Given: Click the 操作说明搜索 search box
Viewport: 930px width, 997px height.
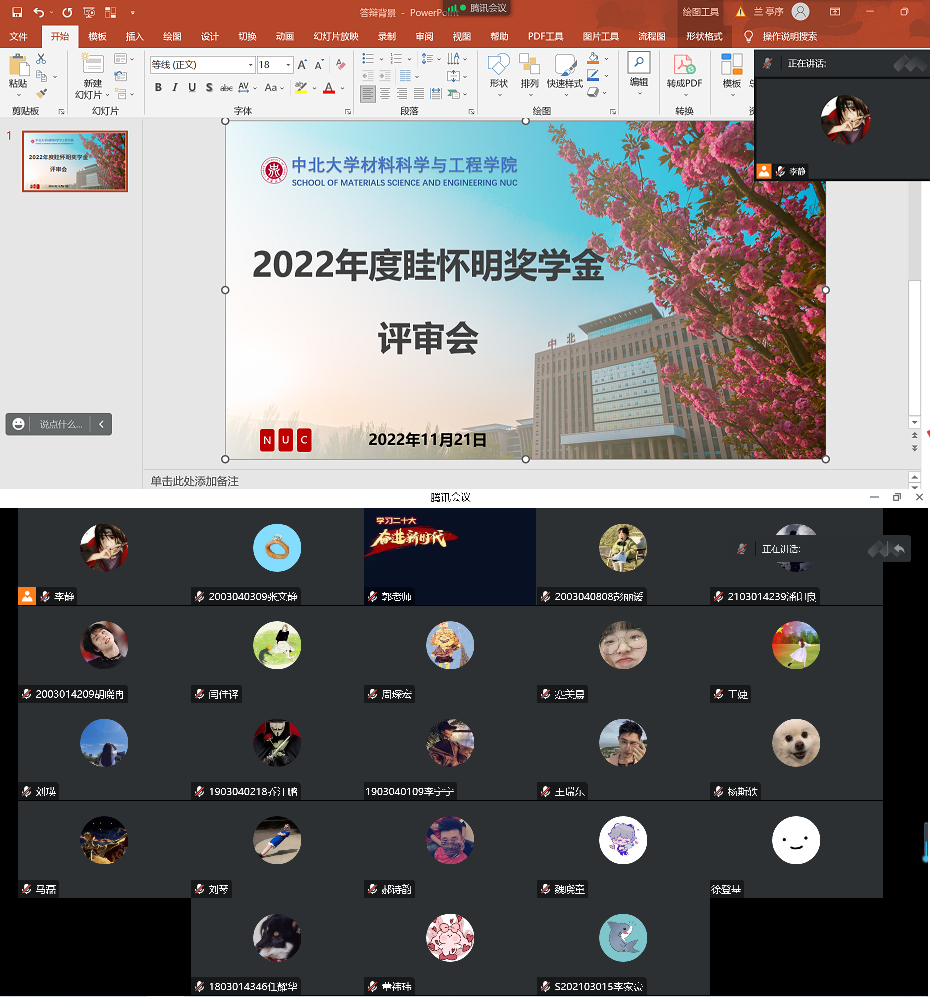Looking at the screenshot, I should 789,36.
